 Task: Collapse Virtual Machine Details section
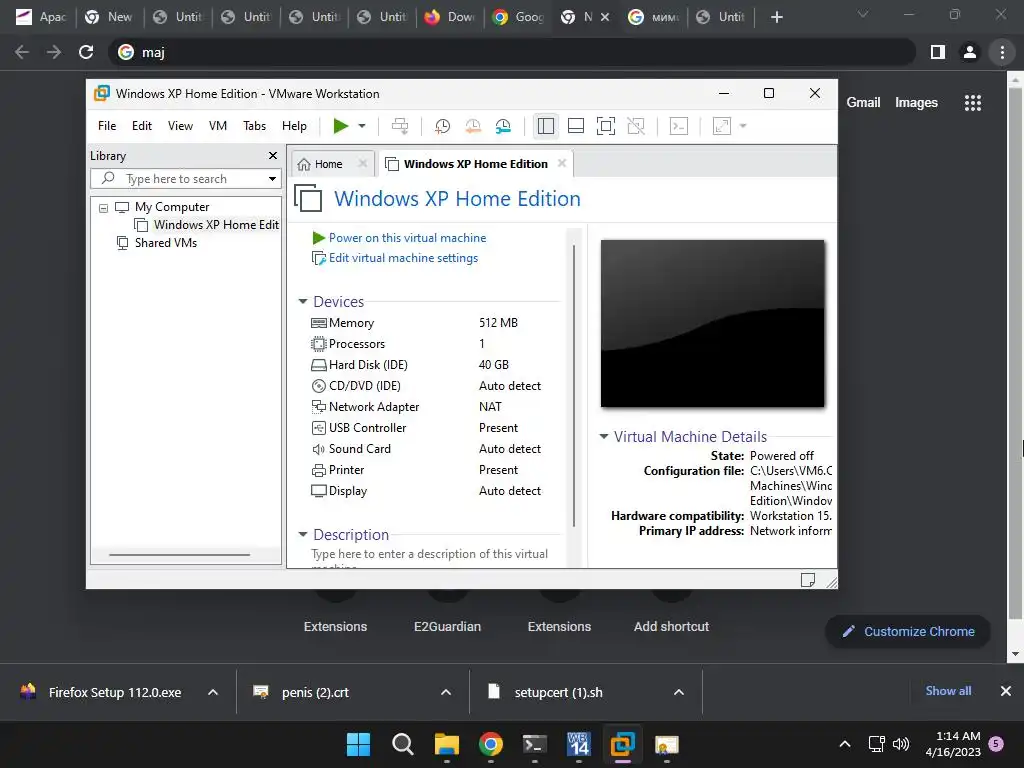point(604,436)
